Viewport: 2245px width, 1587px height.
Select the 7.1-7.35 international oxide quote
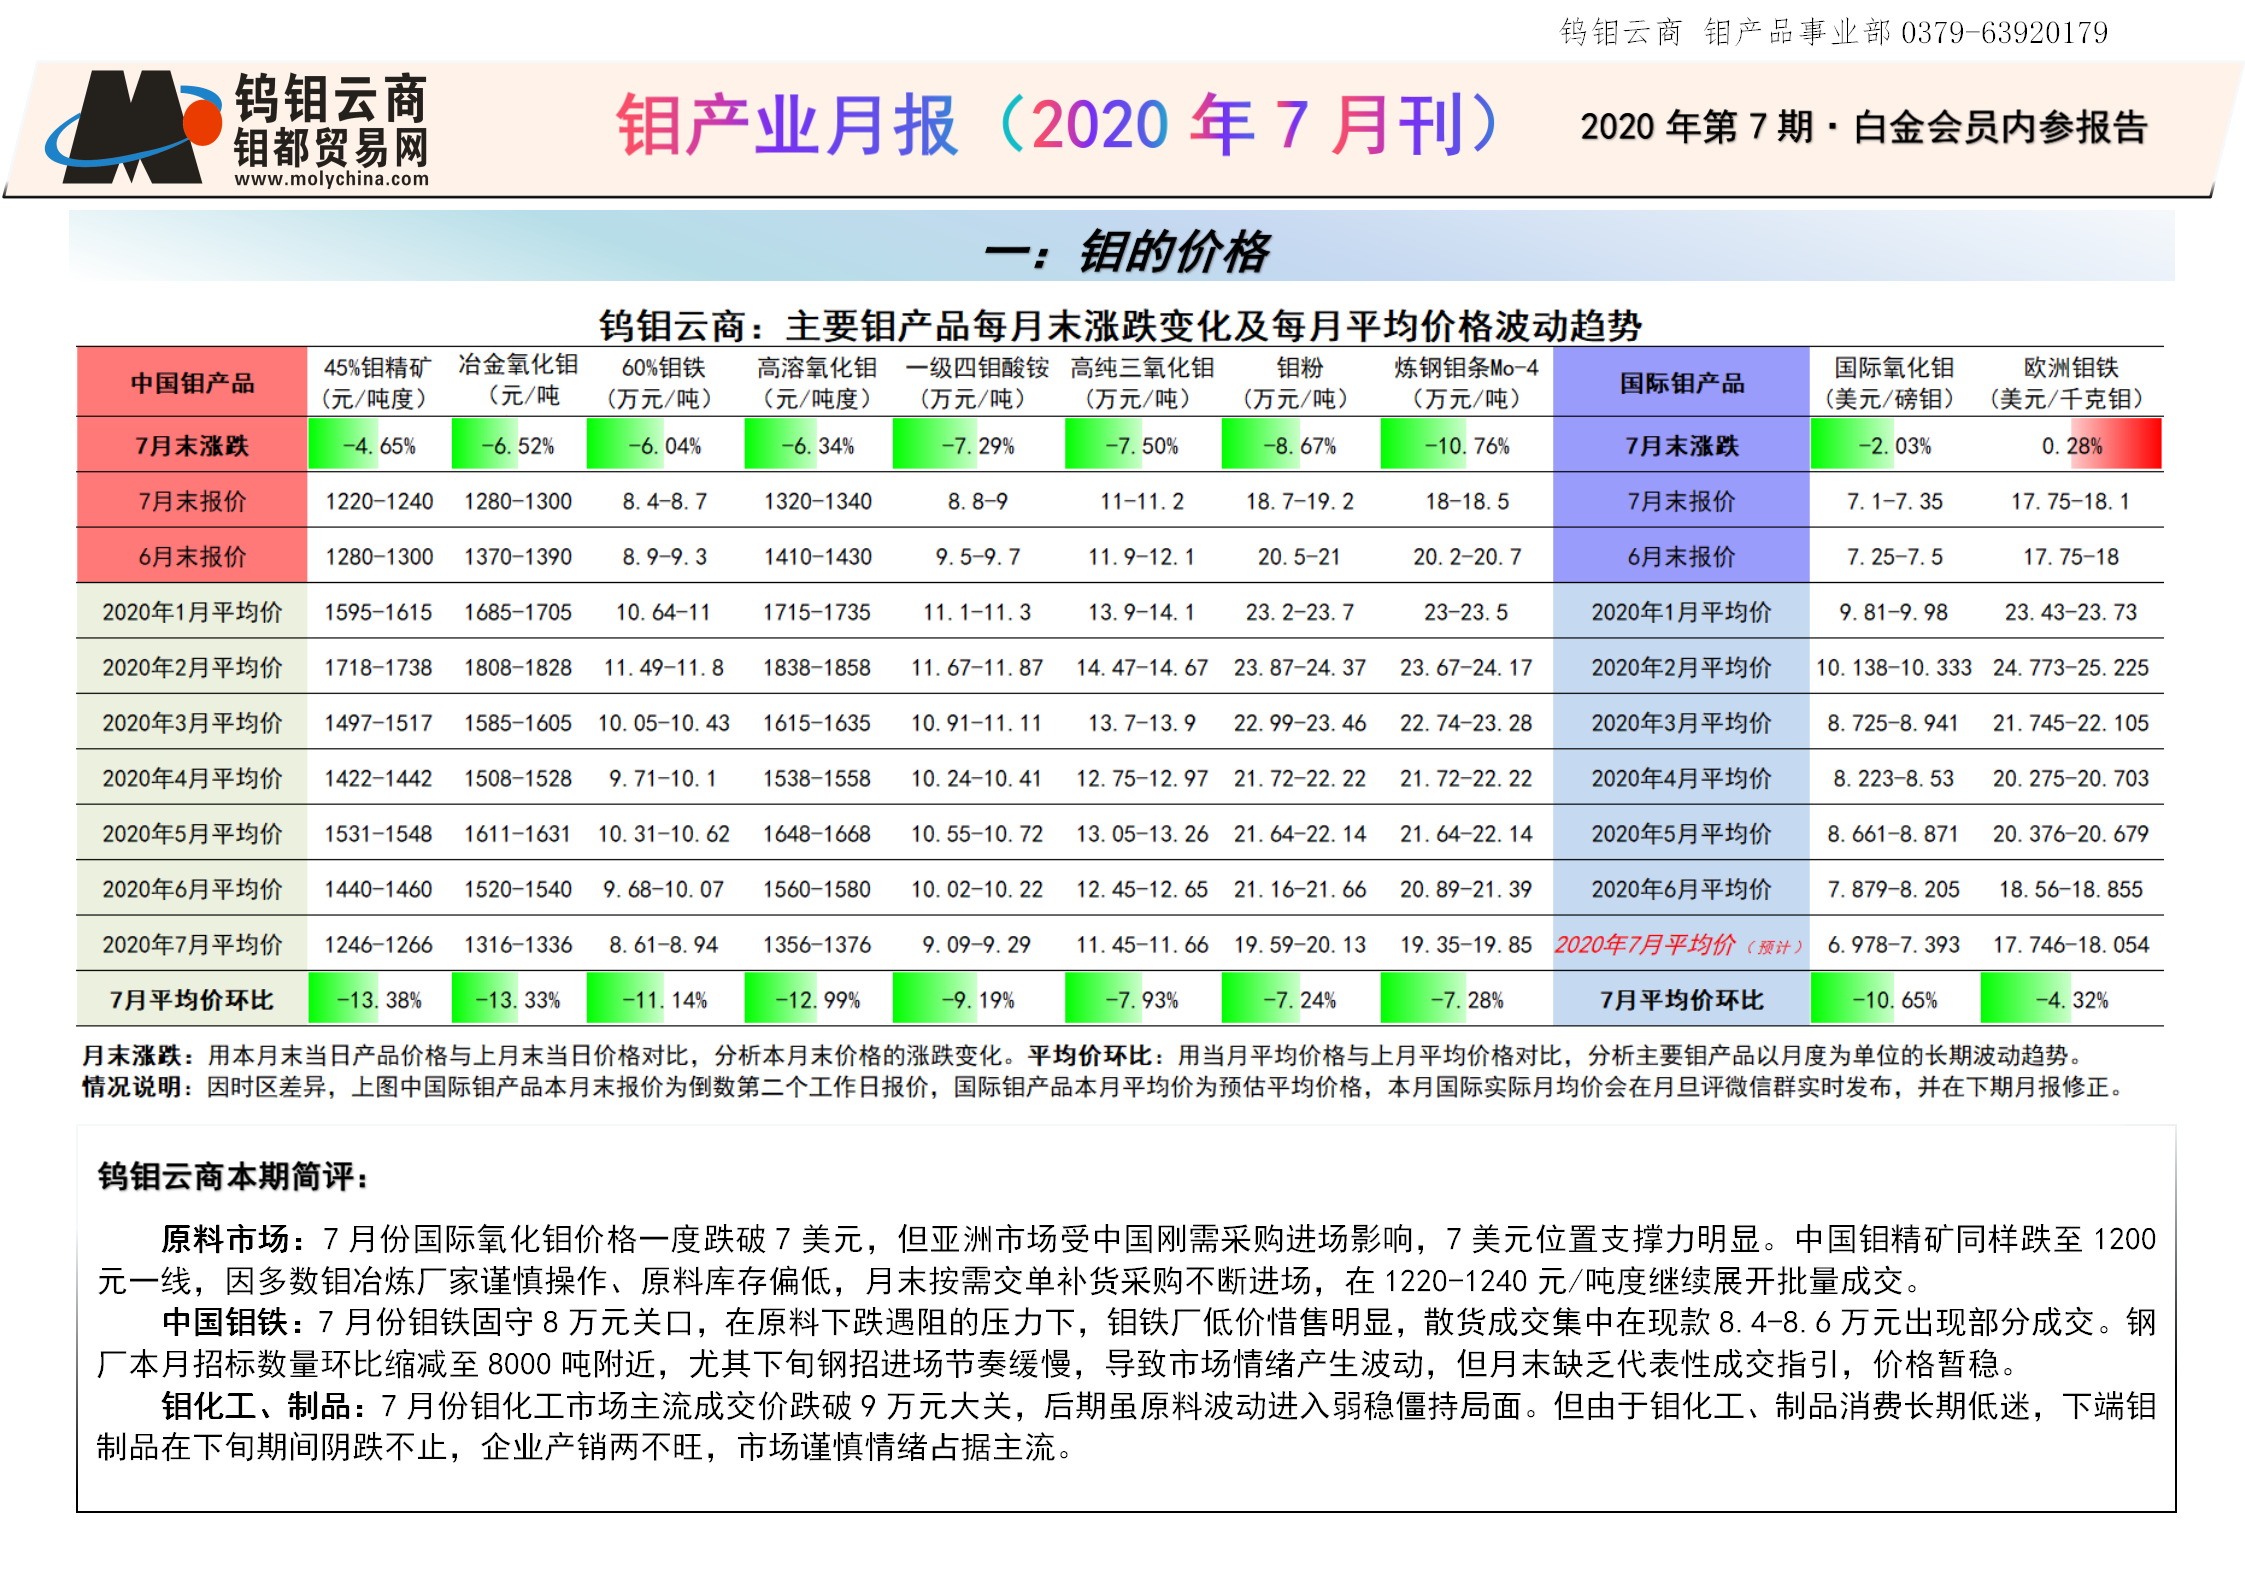coord(1894,501)
